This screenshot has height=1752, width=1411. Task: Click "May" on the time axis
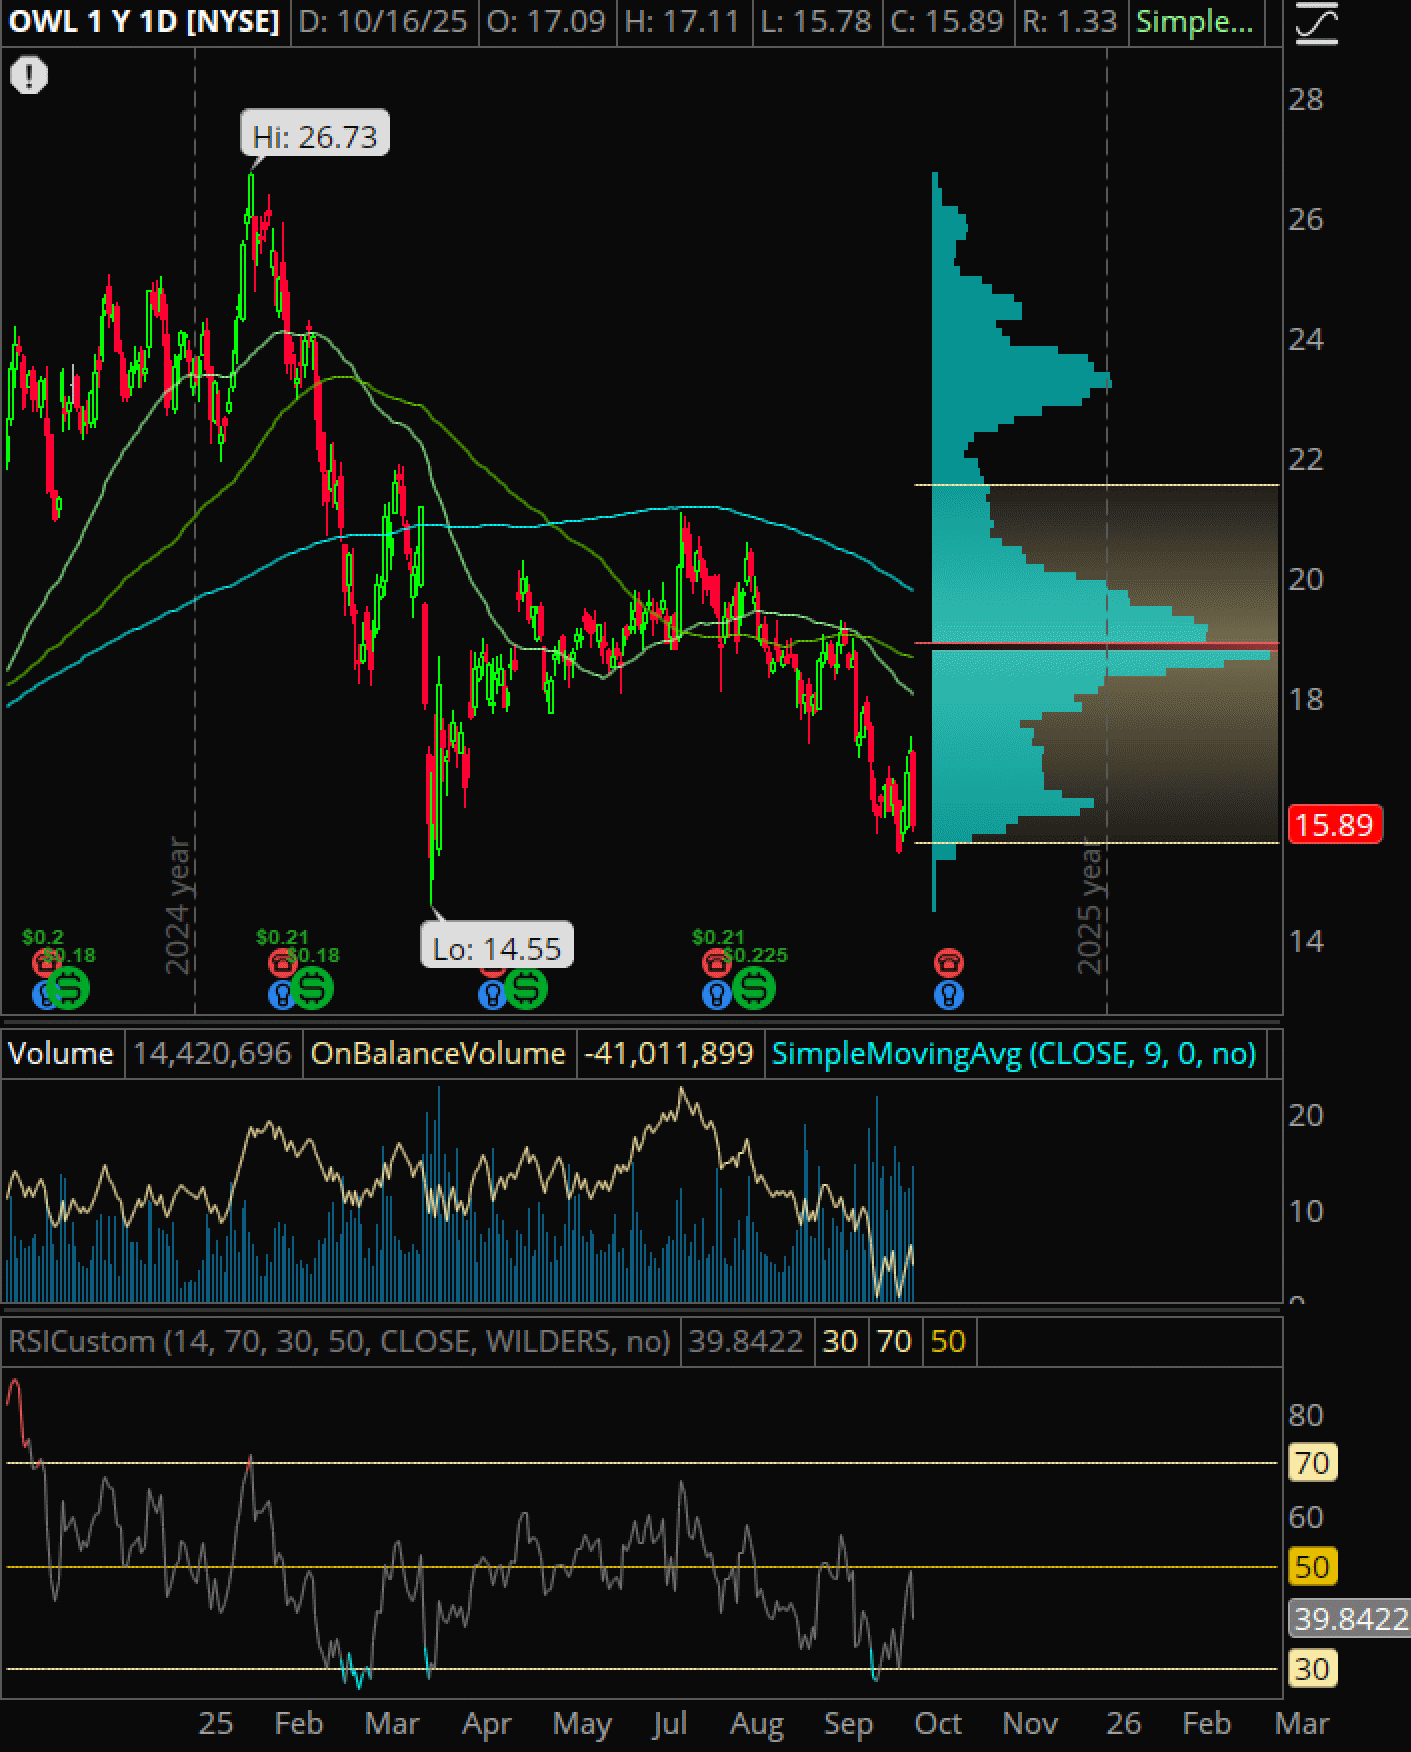pos(582,1723)
